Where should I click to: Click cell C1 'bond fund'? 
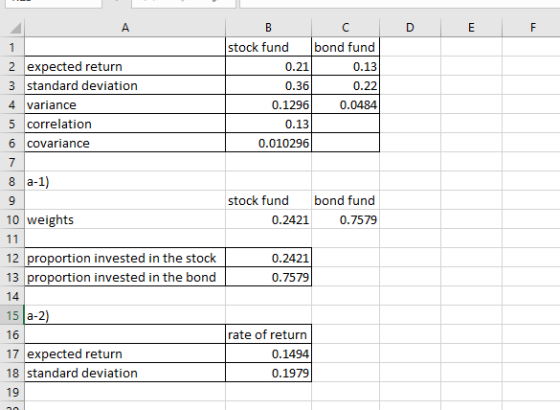coord(345,47)
